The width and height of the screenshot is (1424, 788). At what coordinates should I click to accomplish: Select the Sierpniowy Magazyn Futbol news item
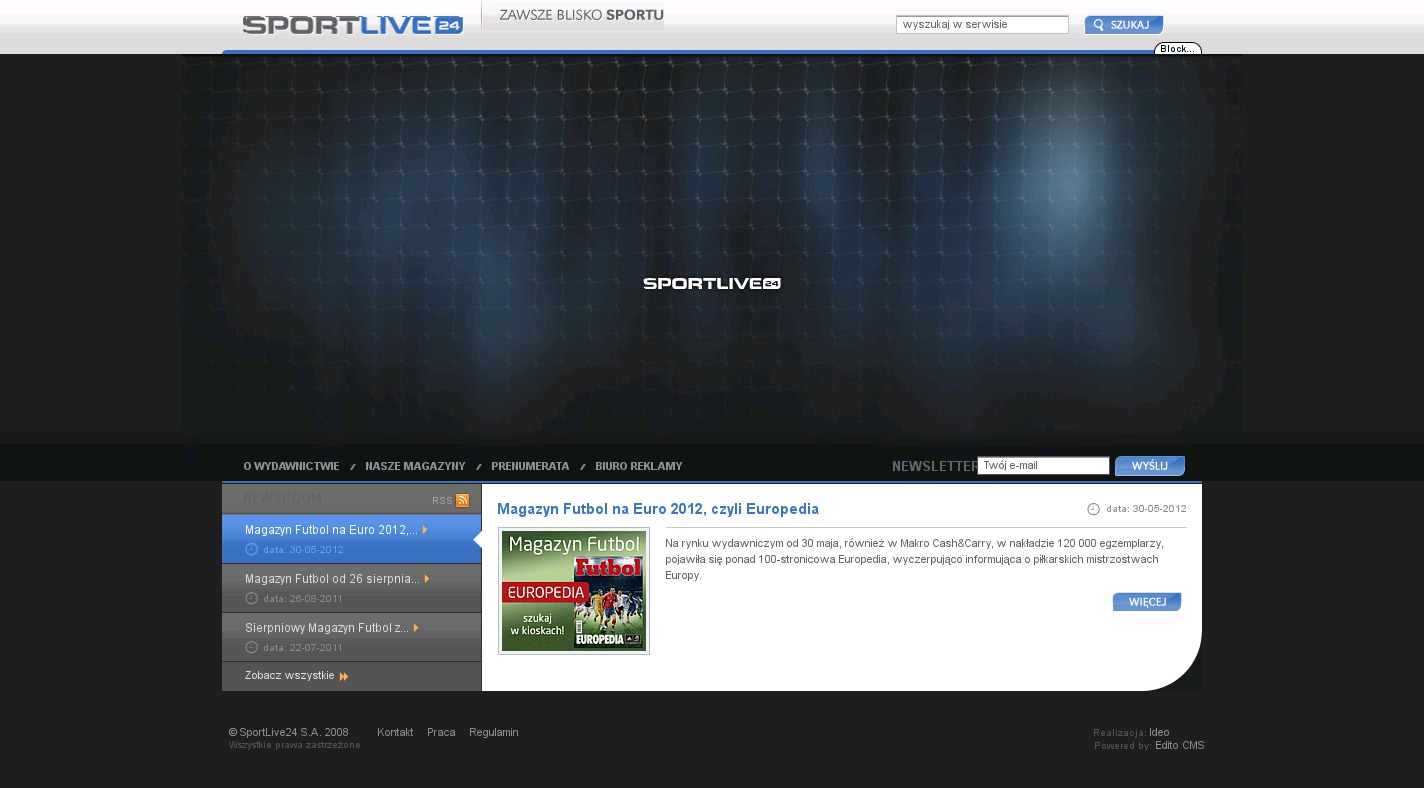[x=326, y=628]
